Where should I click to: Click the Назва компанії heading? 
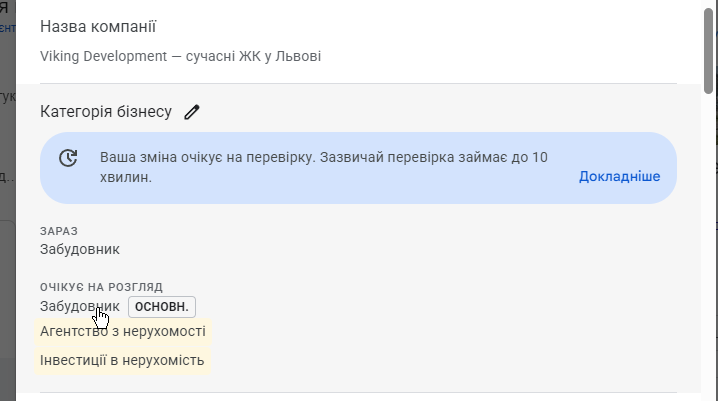(x=98, y=27)
